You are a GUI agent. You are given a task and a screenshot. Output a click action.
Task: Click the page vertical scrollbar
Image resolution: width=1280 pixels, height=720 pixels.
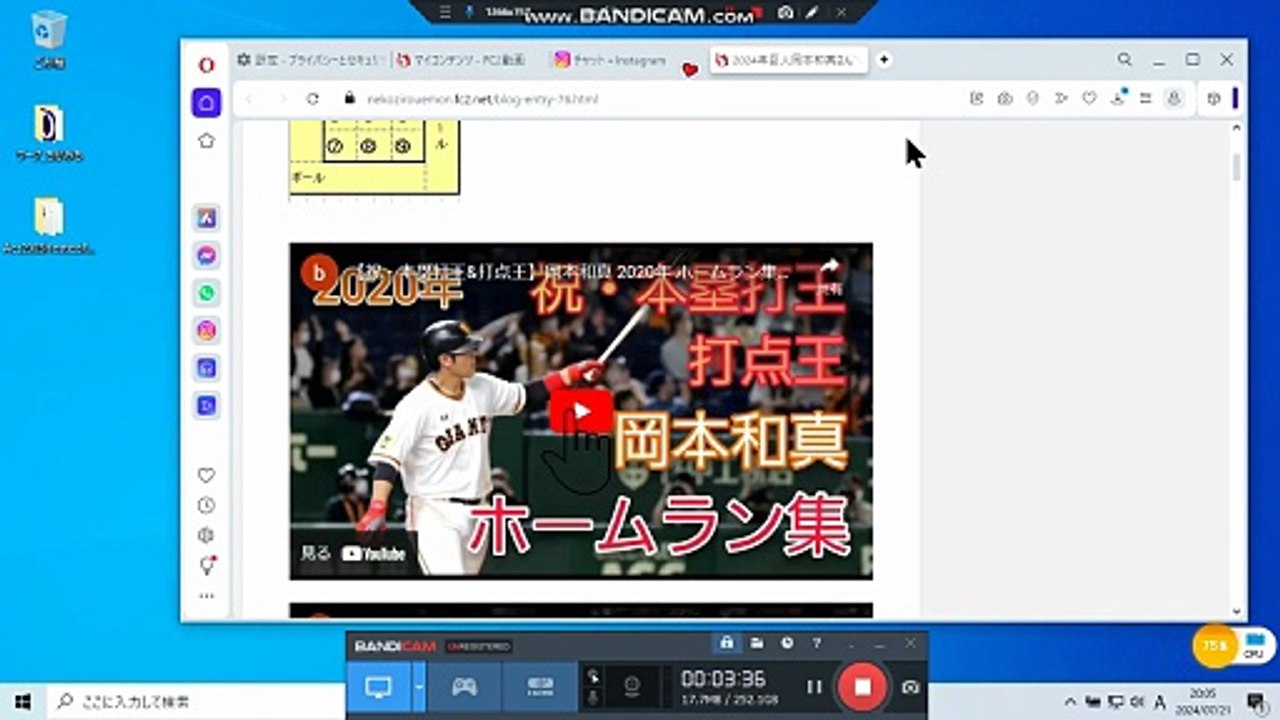click(x=1237, y=168)
